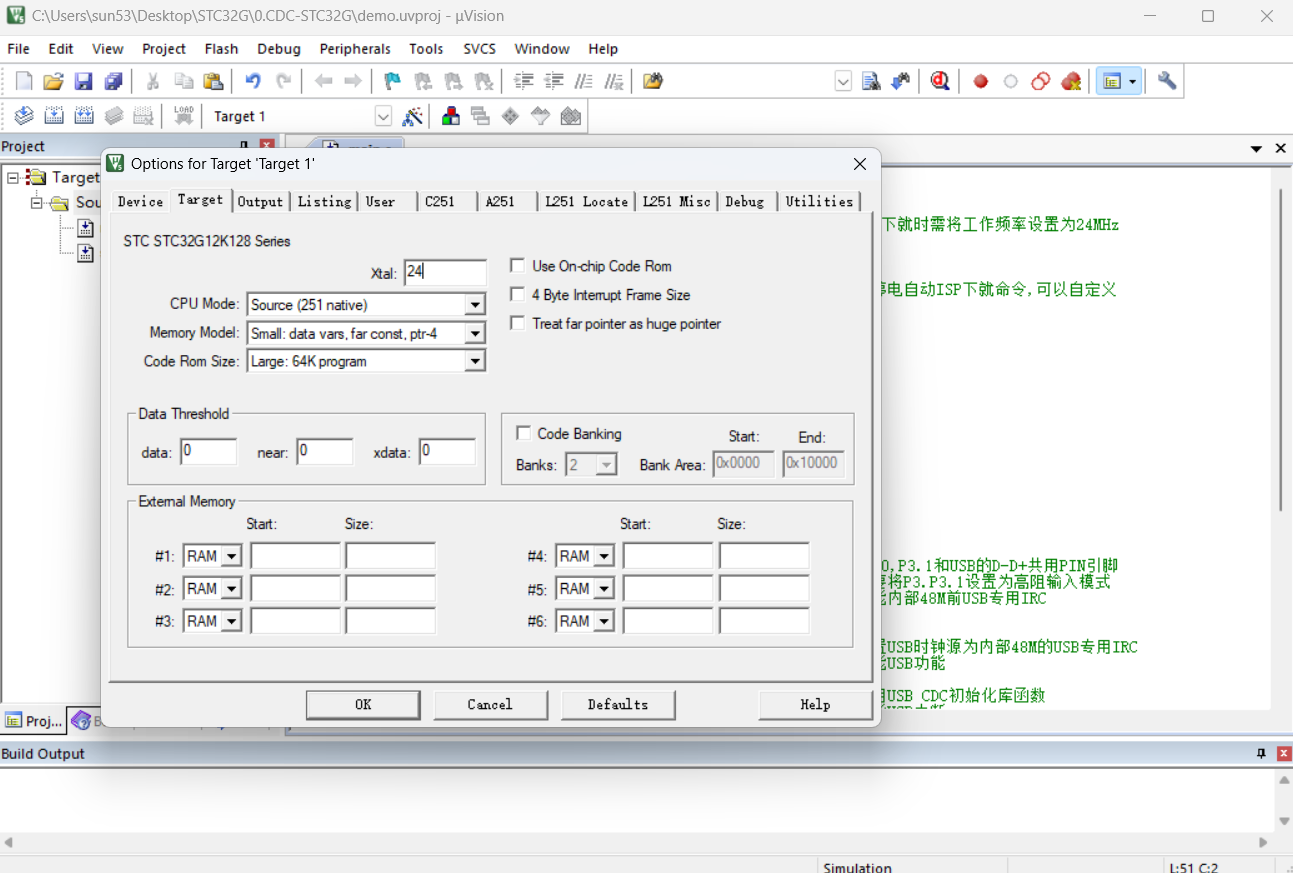Start debug session via magnifier-d icon
1293x873 pixels.
(x=940, y=82)
